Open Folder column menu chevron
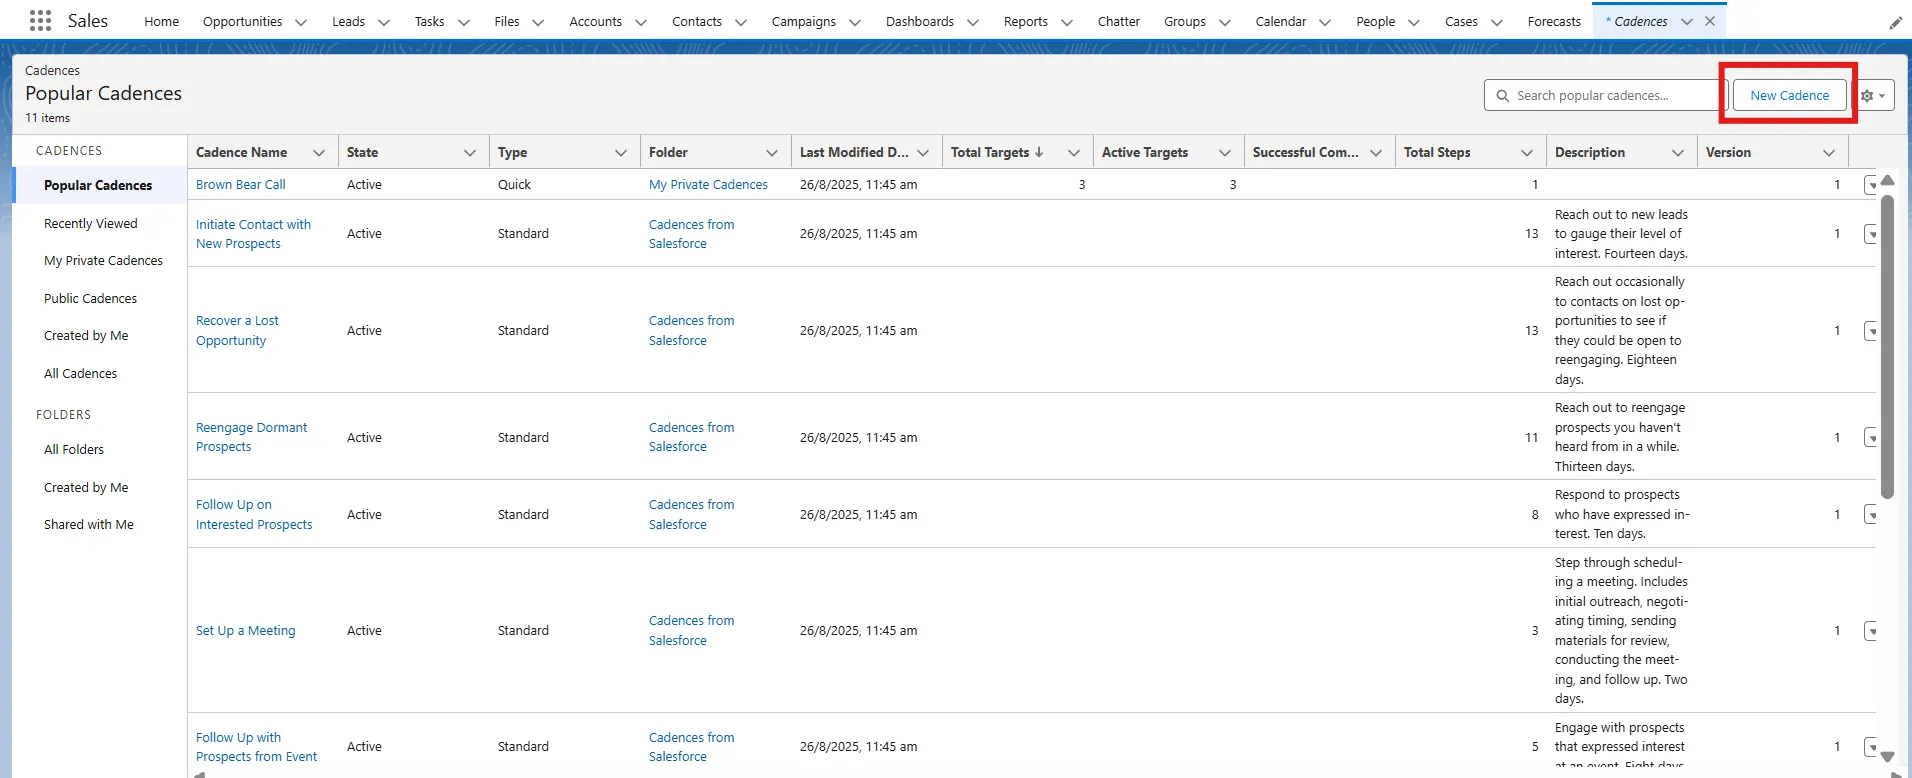Image resolution: width=1912 pixels, height=778 pixels. click(x=772, y=153)
